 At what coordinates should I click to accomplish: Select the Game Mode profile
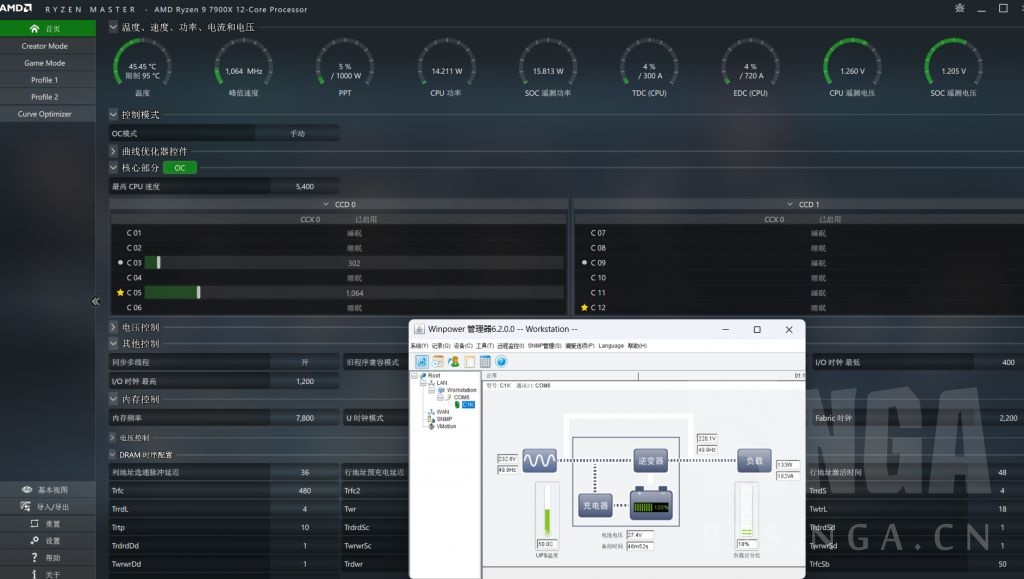(44, 63)
